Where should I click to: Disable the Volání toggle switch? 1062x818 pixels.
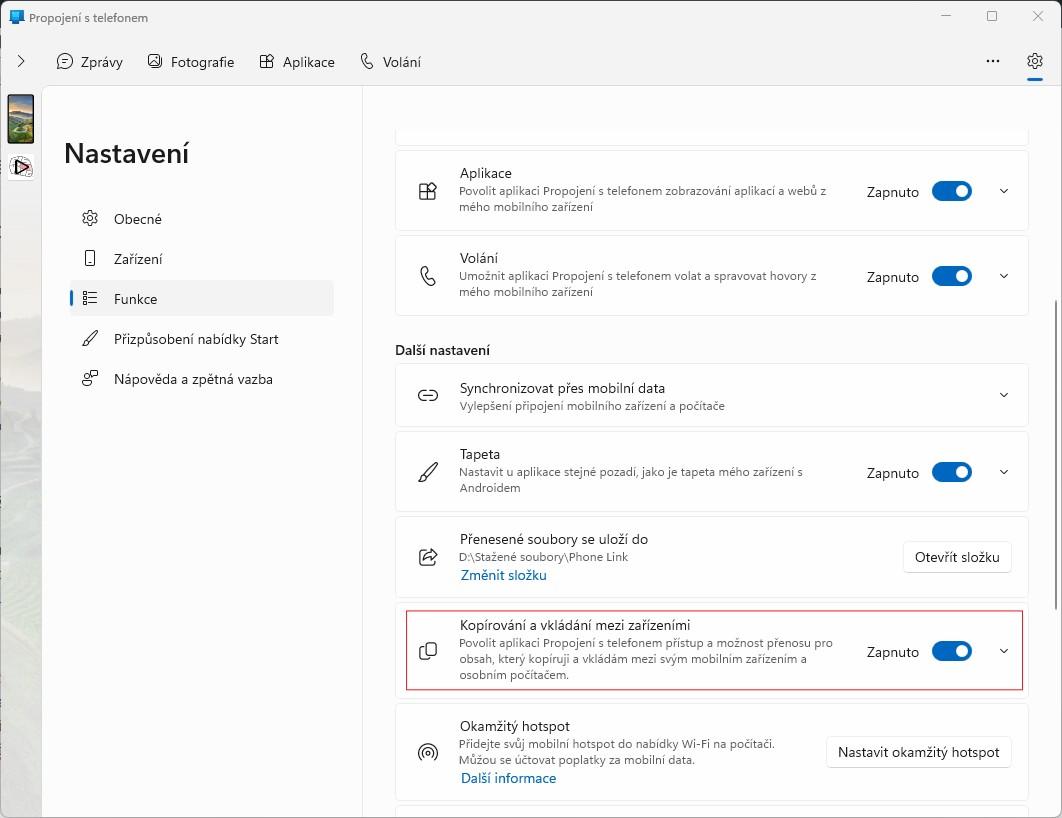[x=952, y=276]
